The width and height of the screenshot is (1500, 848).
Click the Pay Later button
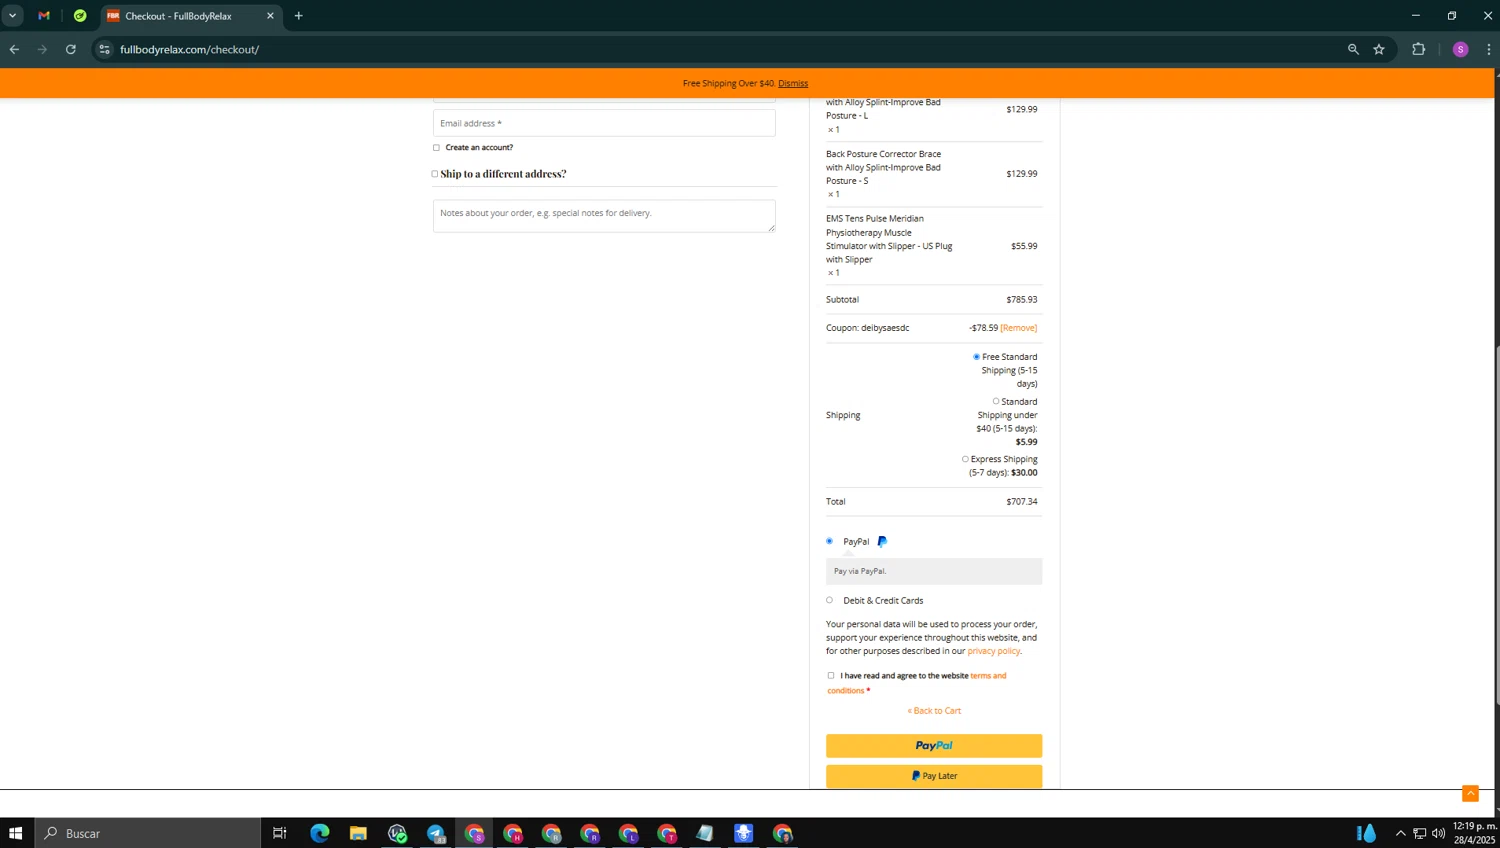point(934,776)
